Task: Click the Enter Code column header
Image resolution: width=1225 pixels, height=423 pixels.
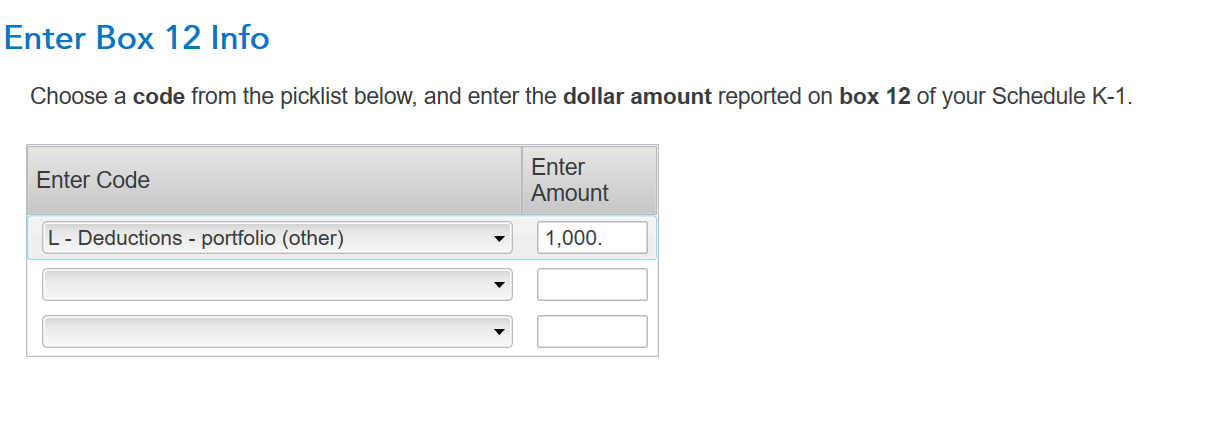Action: (x=93, y=180)
